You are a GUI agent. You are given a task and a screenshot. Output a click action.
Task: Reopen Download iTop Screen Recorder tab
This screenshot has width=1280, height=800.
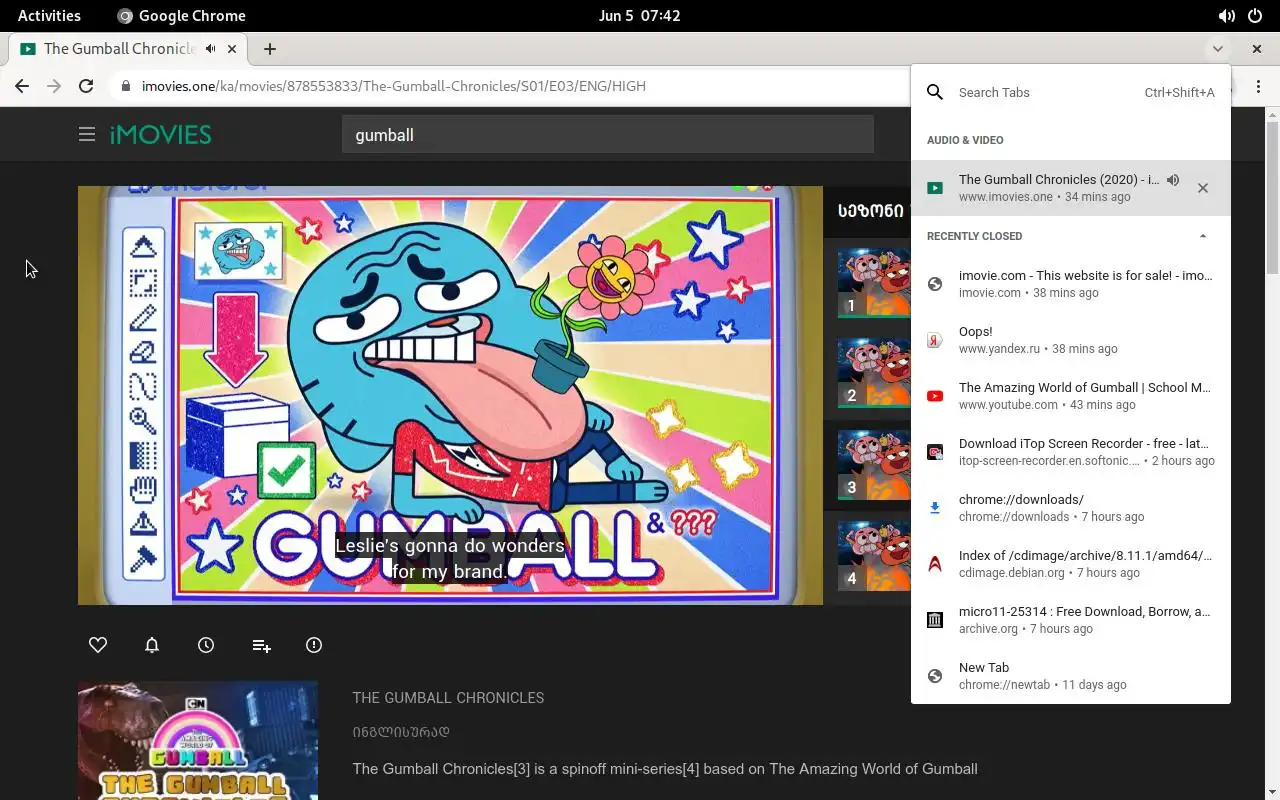click(x=1070, y=452)
